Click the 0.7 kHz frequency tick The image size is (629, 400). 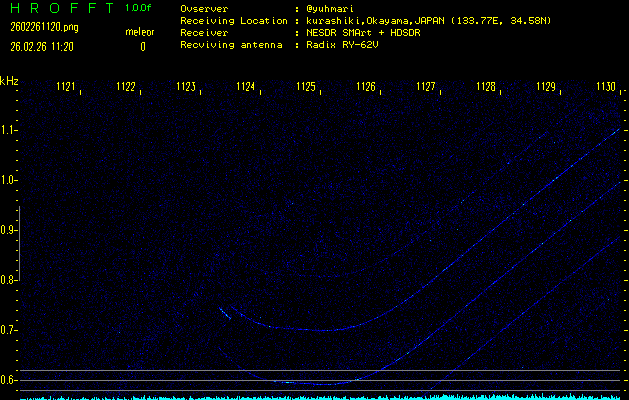click(x=9, y=330)
